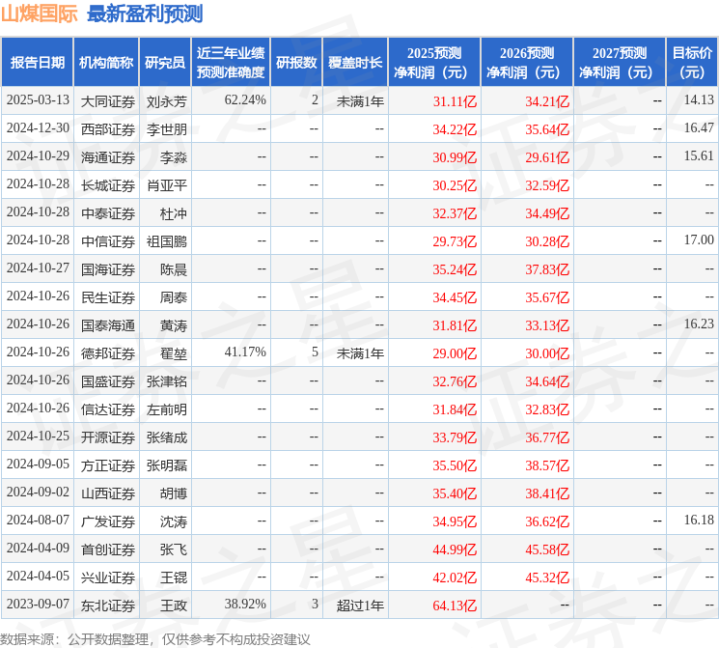Click 中信证券 target price 17.00
Viewport: 719px width, 648px height.
click(699, 240)
